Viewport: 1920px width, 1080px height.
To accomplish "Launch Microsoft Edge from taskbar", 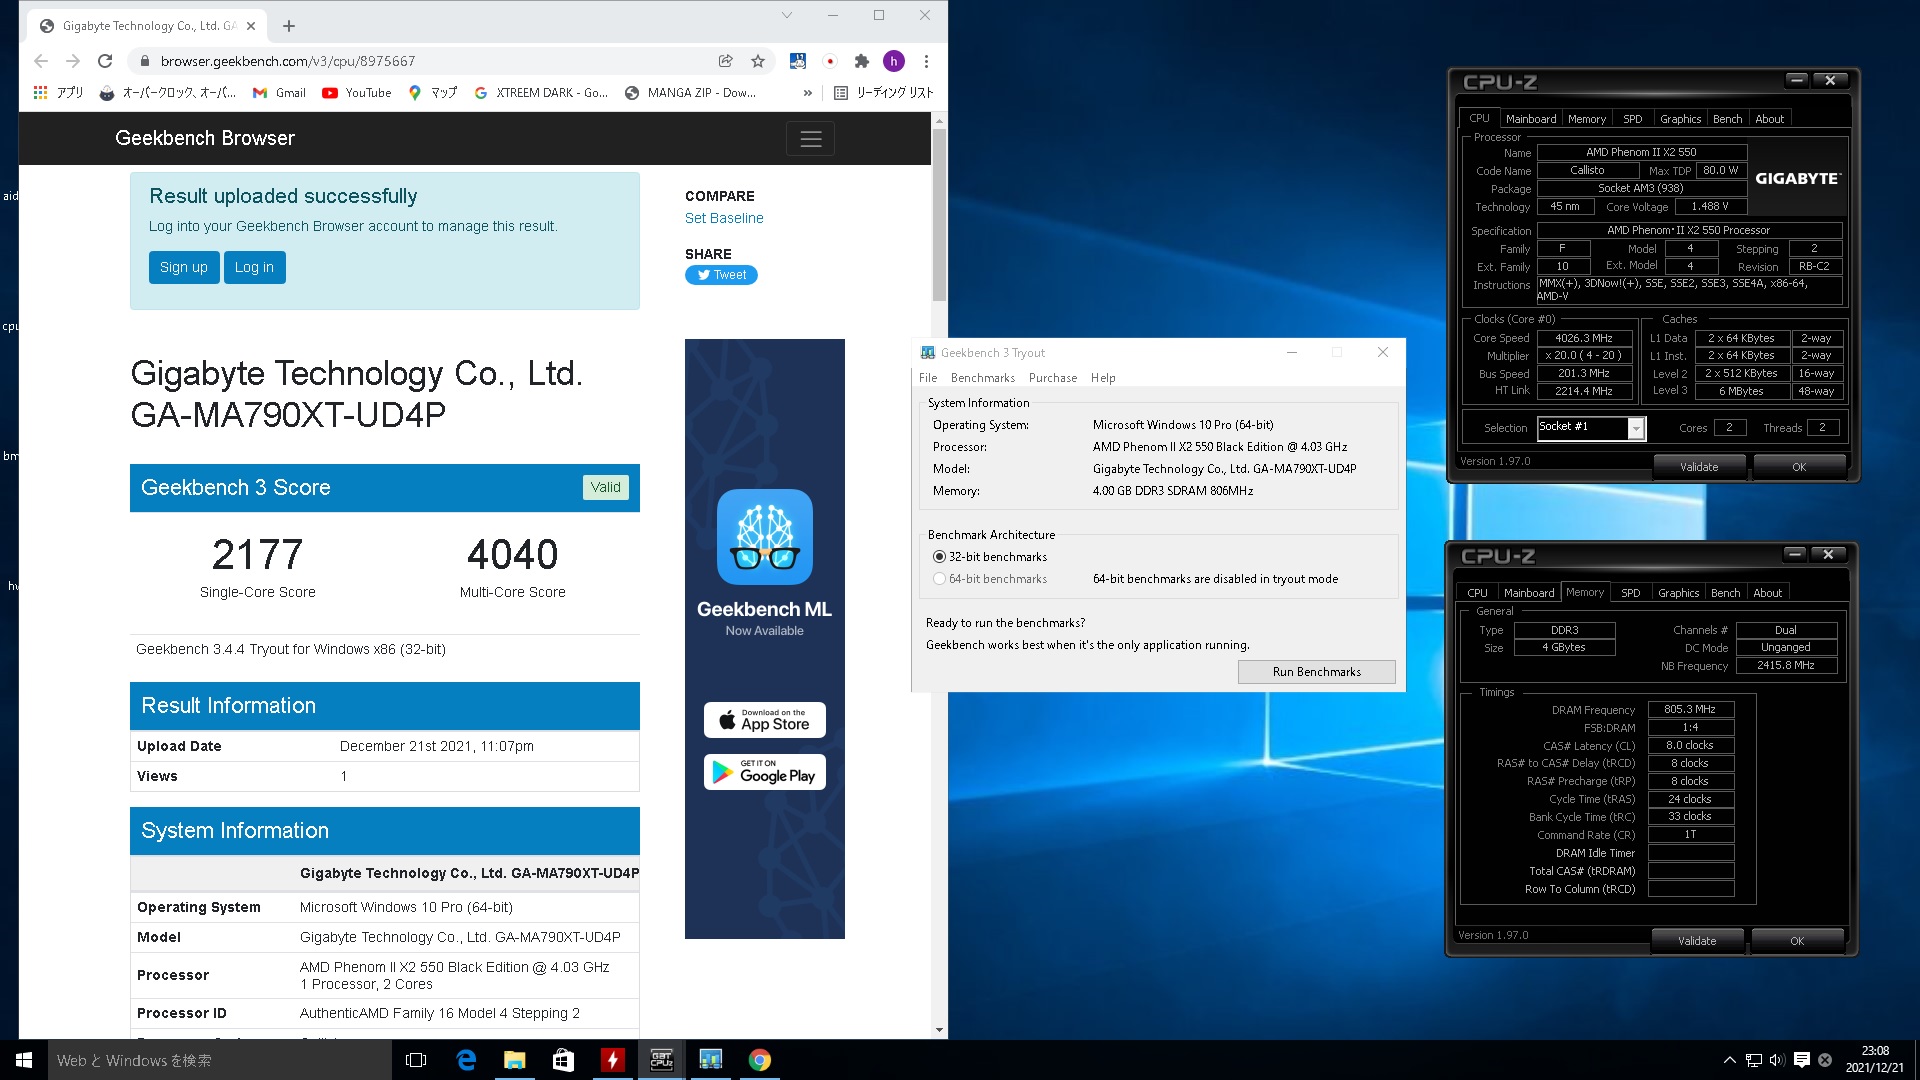I will click(466, 1060).
